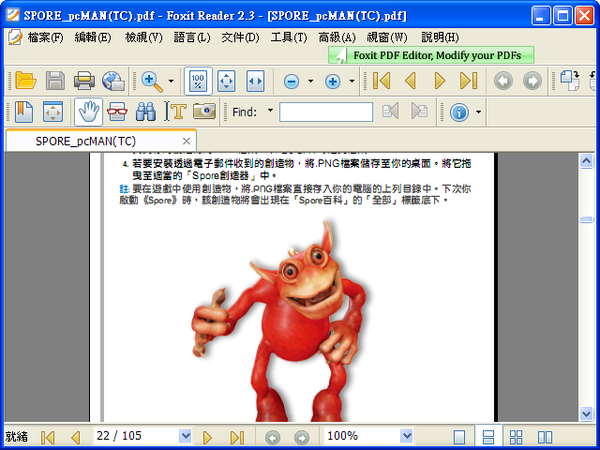Rotate page with the rotate icon
The height and width of the screenshot is (450, 600).
point(570,81)
